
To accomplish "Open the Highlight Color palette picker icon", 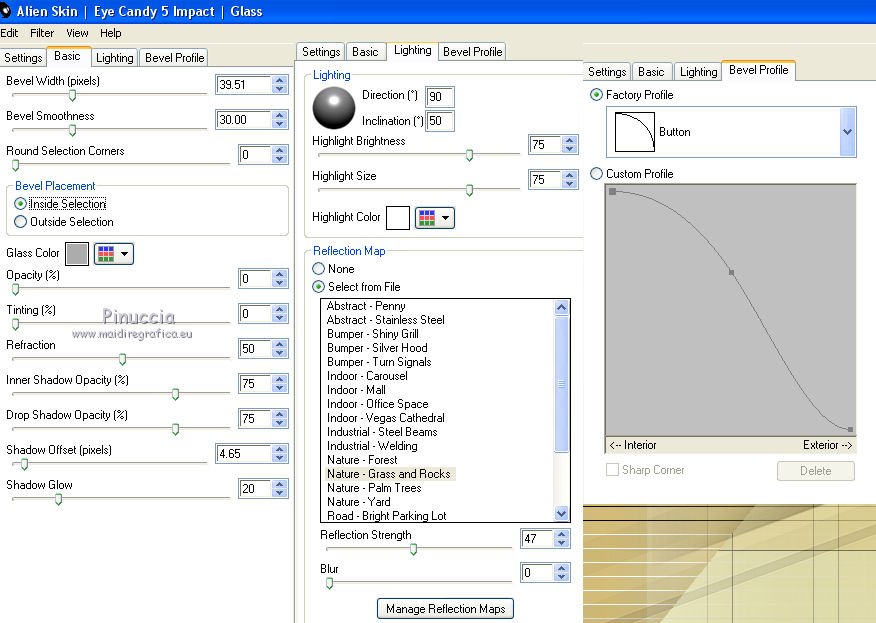I will [435, 217].
